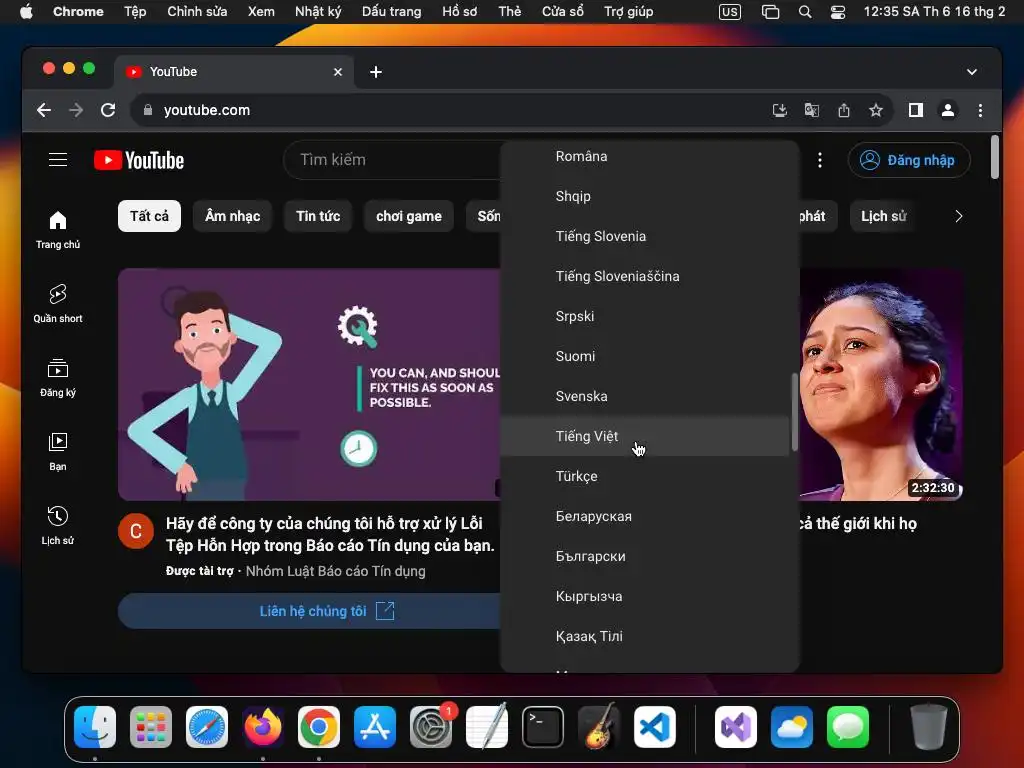
Task: Switch input source US in menu bar
Action: [x=730, y=12]
